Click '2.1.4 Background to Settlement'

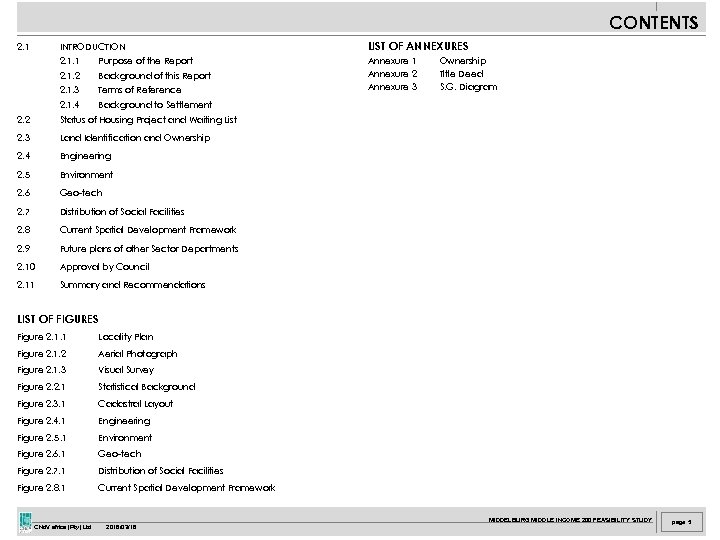tap(136, 105)
